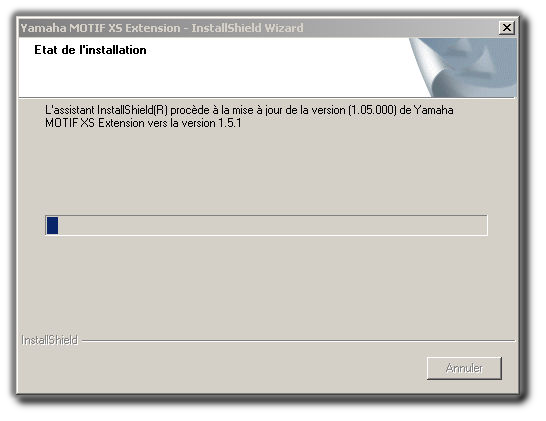Click the triangle shape in the header artwork
Image resolution: width=546 pixels, height=421 pixels.
tap(485, 59)
